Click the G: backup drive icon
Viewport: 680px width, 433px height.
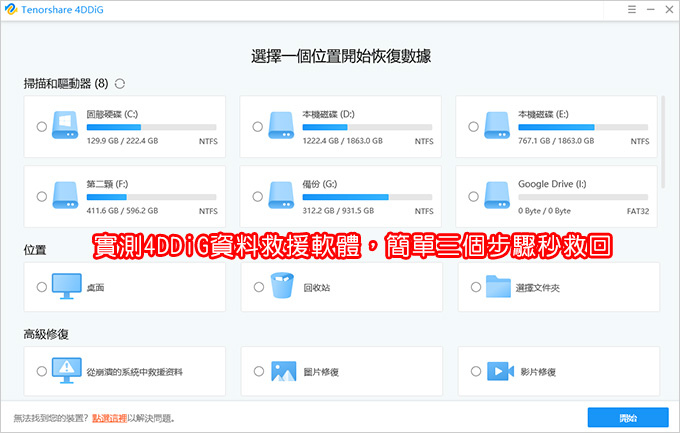[x=281, y=195]
